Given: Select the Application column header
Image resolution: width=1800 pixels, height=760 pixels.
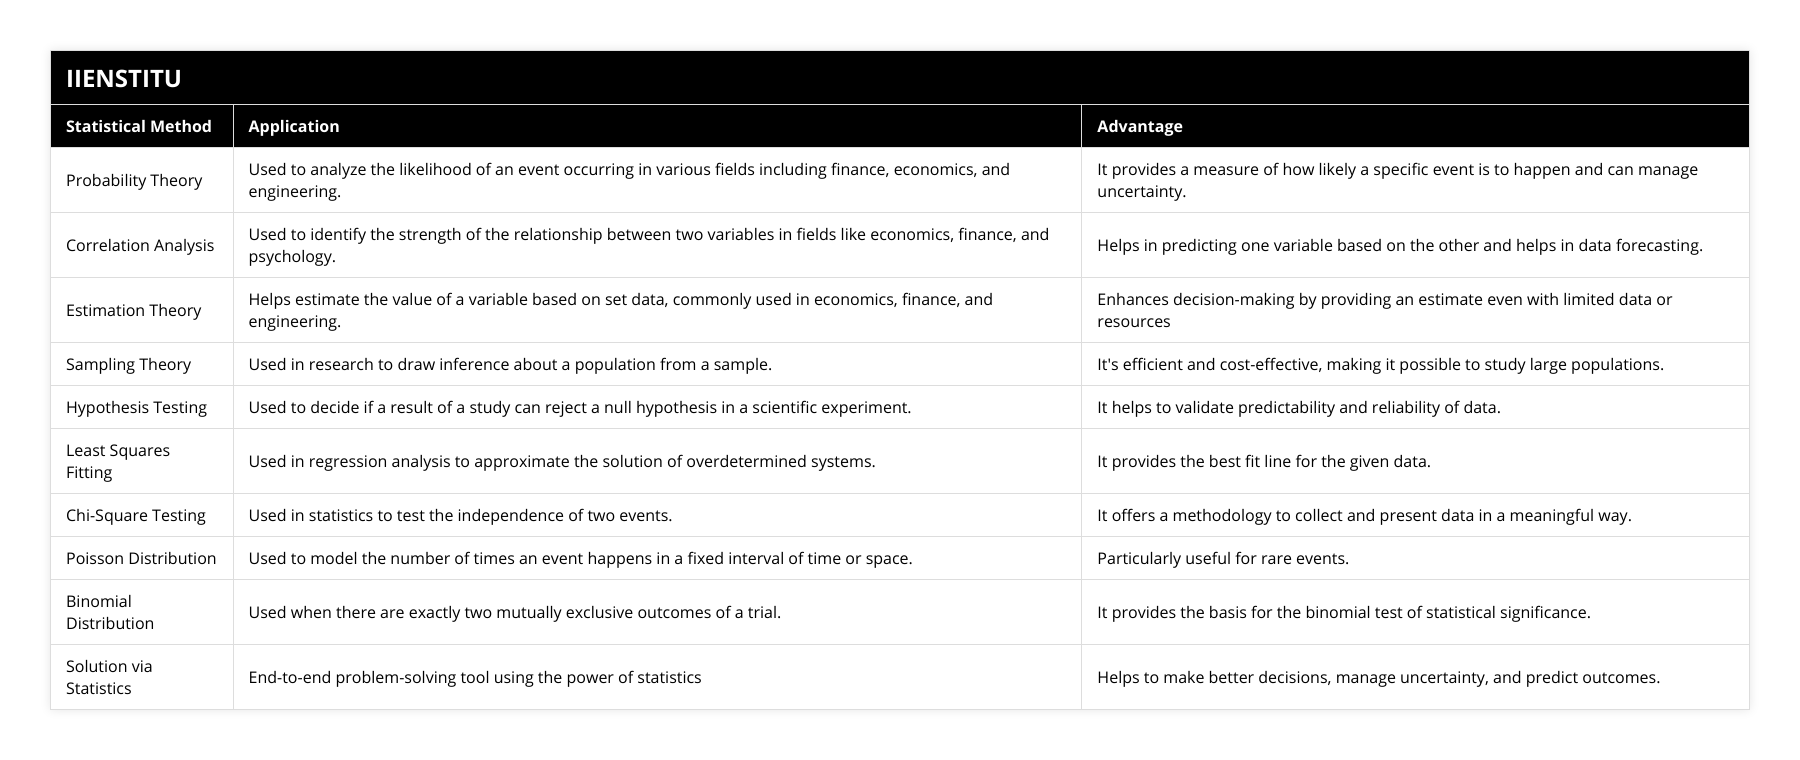Looking at the screenshot, I should (x=293, y=126).
